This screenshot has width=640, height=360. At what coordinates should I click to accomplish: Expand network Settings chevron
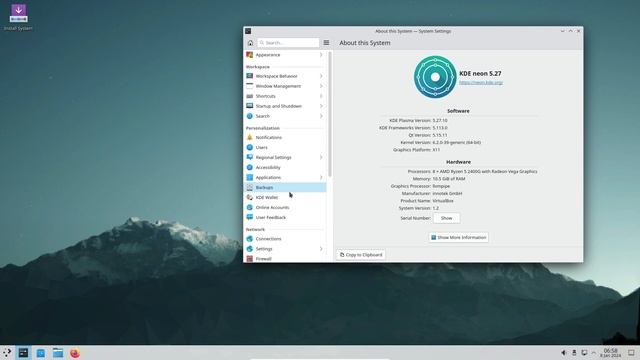coord(321,249)
